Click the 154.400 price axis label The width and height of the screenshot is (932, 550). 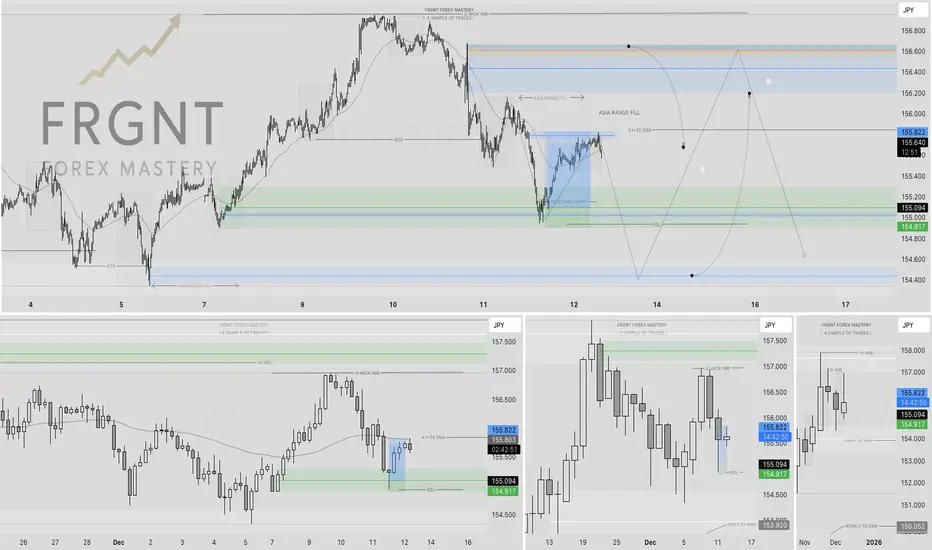tap(913, 280)
